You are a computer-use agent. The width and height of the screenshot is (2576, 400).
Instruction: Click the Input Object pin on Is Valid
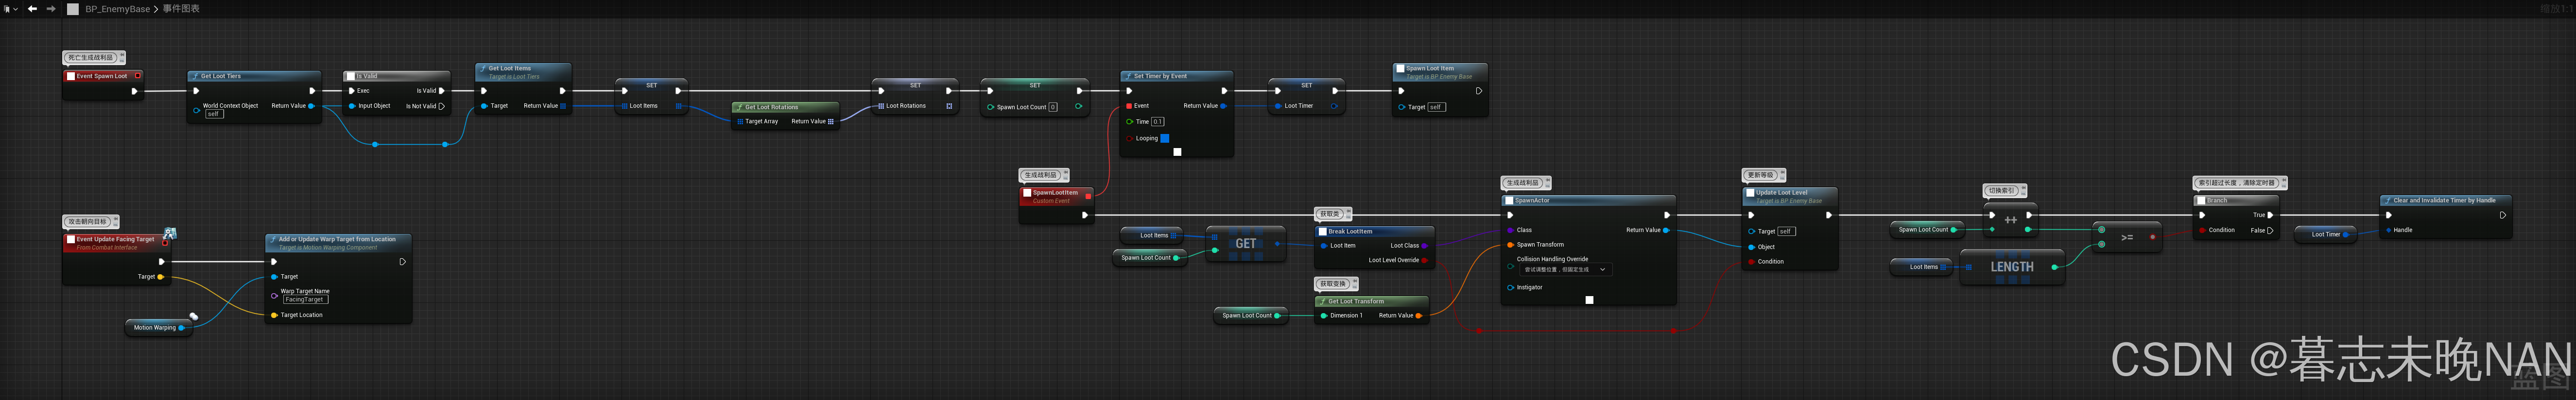(352, 106)
